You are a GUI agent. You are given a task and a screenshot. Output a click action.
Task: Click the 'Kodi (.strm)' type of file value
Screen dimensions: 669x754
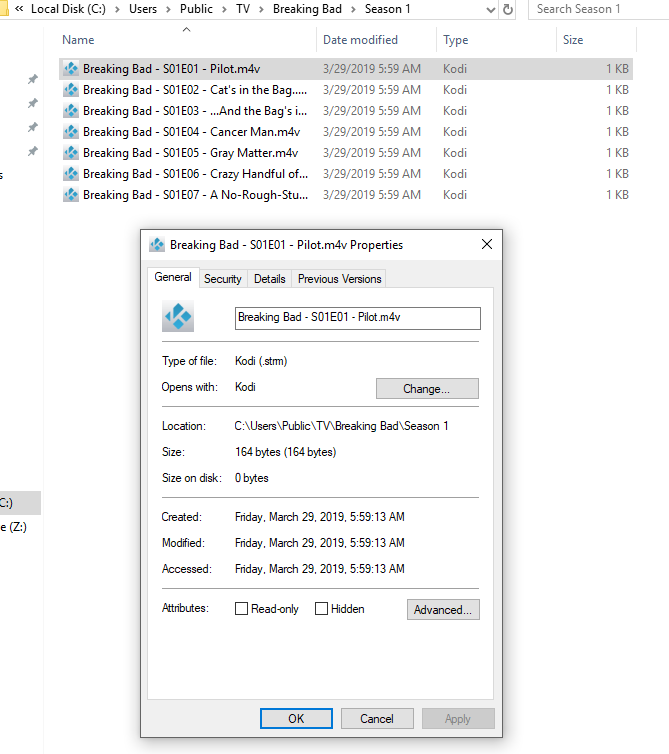pyautogui.click(x=261, y=361)
